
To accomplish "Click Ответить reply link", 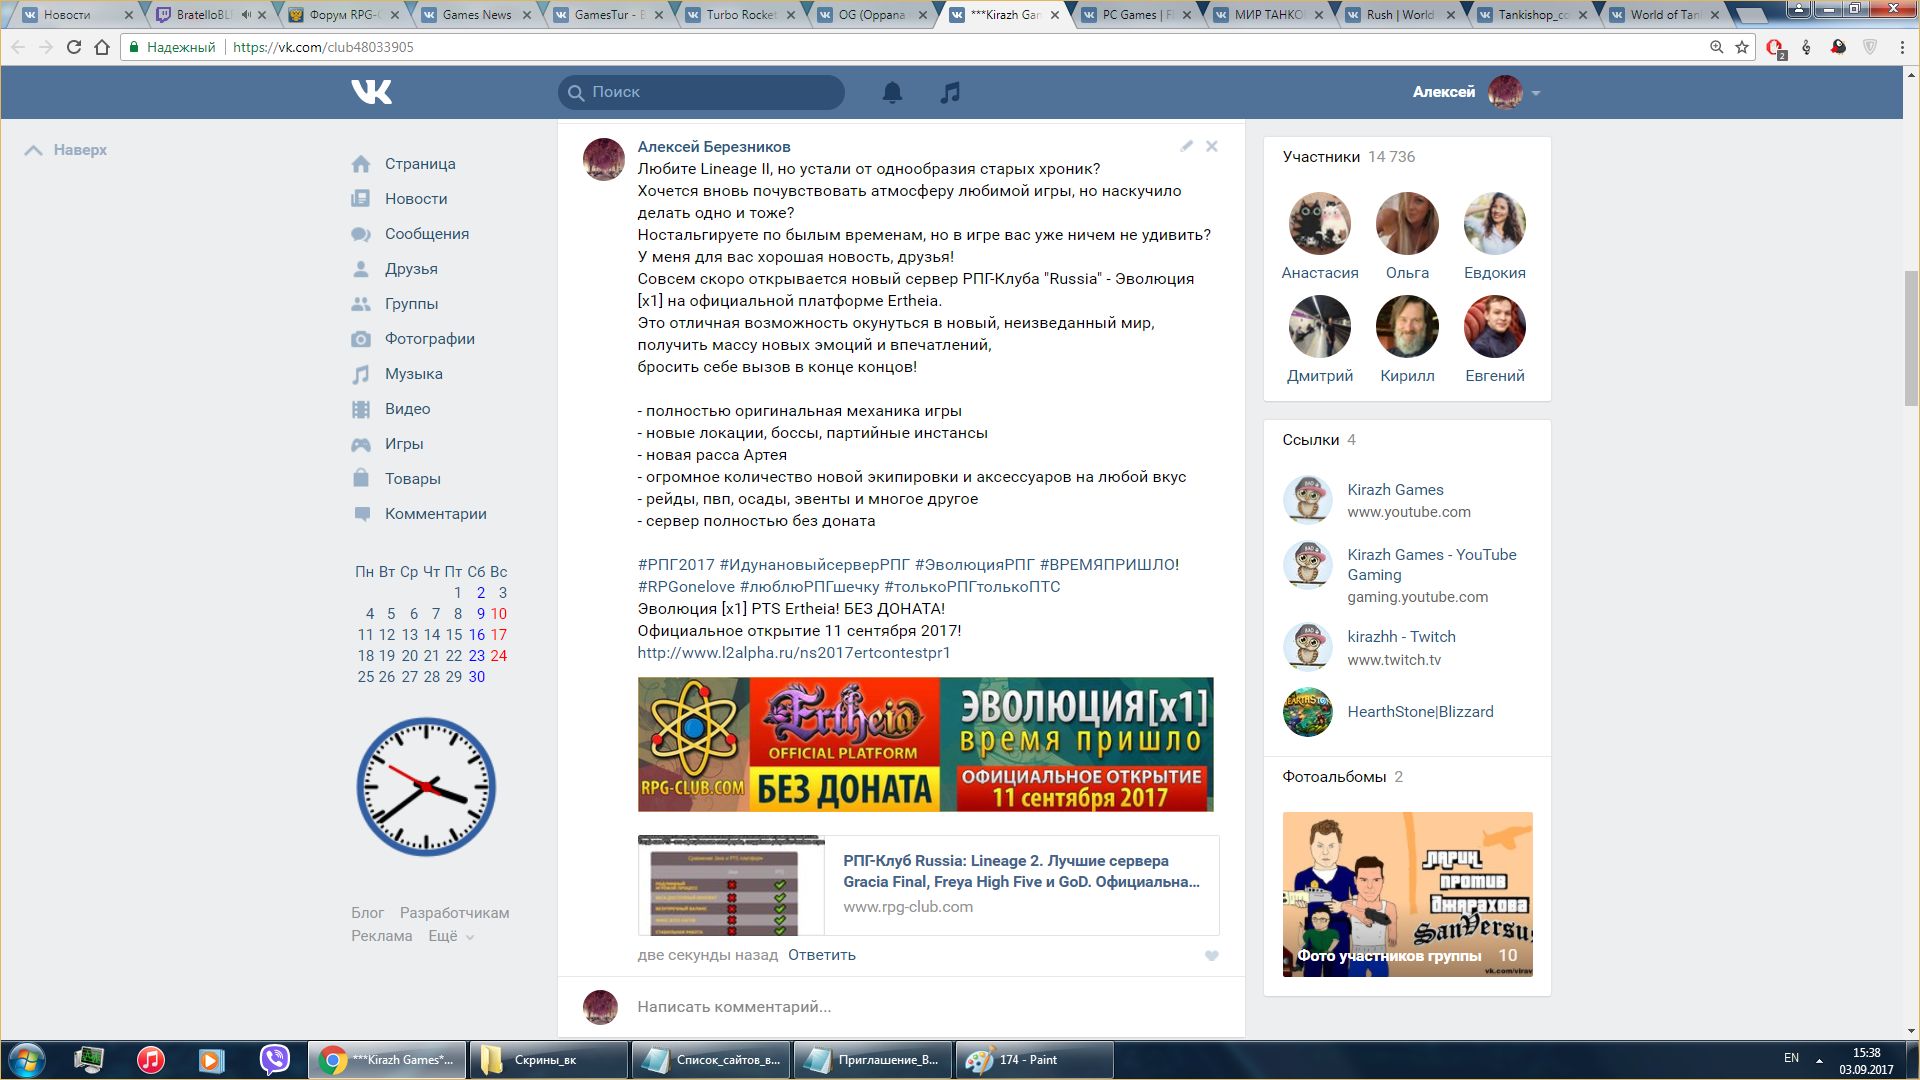I will click(x=822, y=955).
